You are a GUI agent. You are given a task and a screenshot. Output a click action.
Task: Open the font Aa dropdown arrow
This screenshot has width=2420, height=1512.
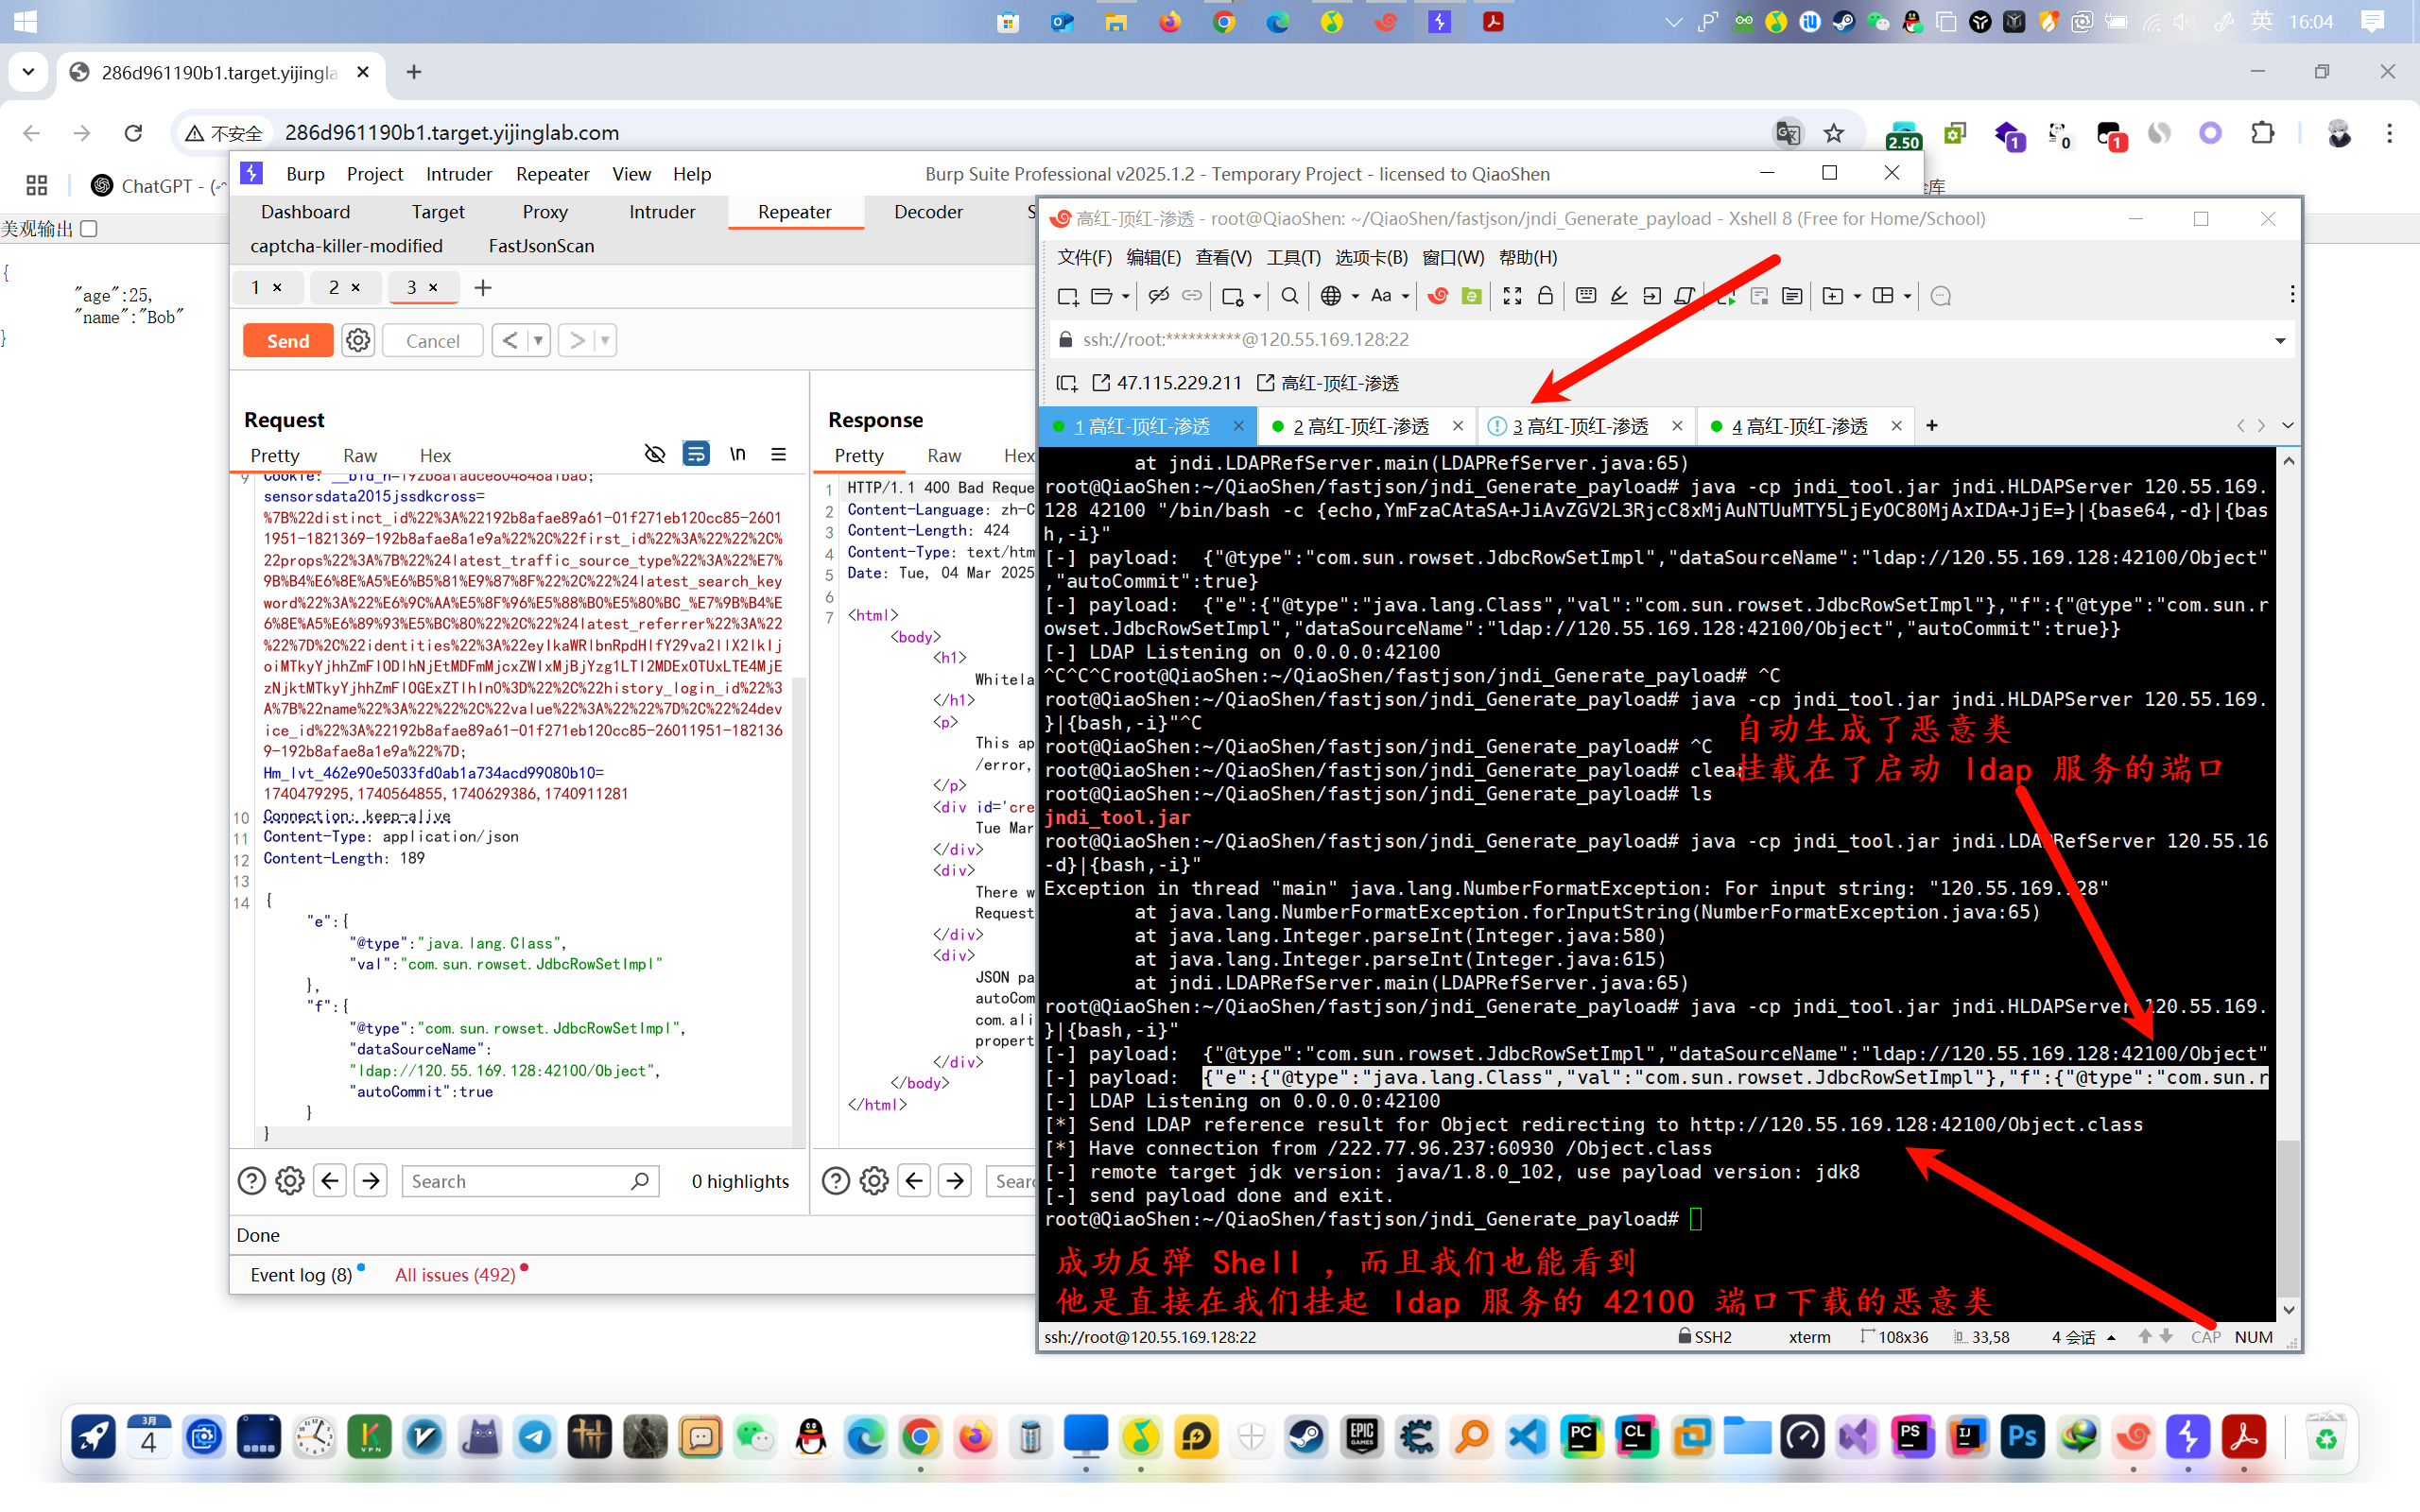click(x=1405, y=296)
